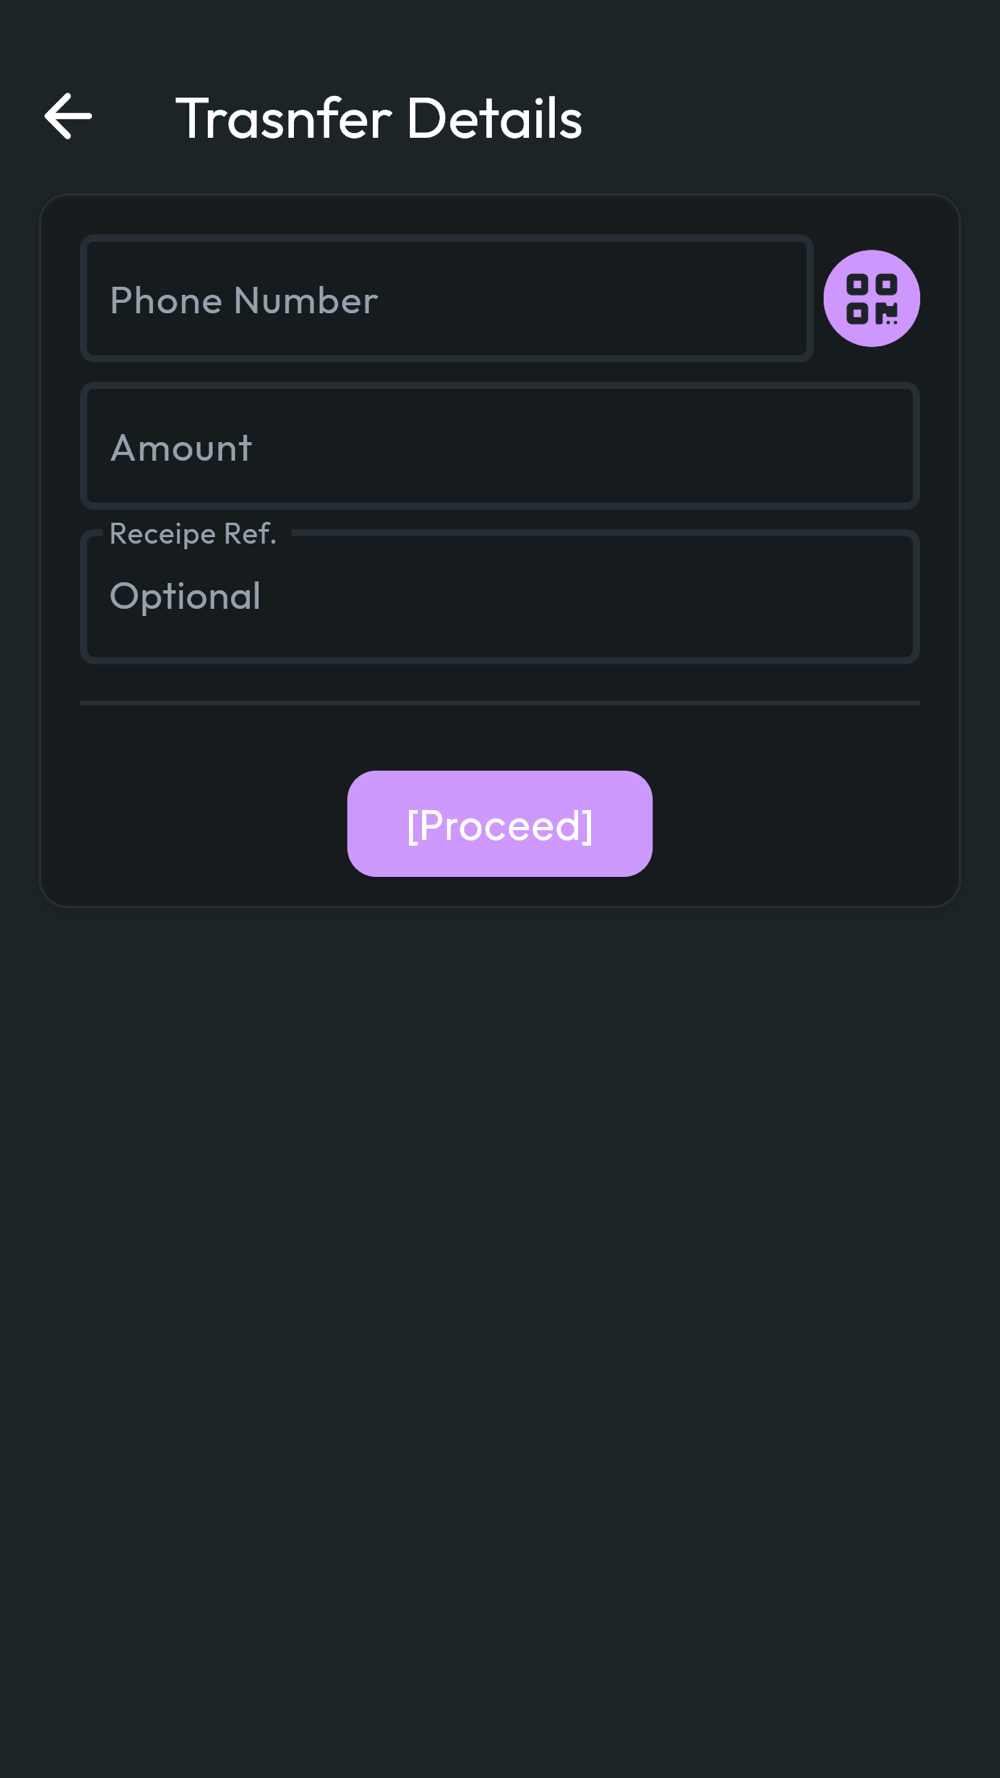Select the Phone Number placeholder text
The image size is (1000, 1778).
[x=243, y=301]
